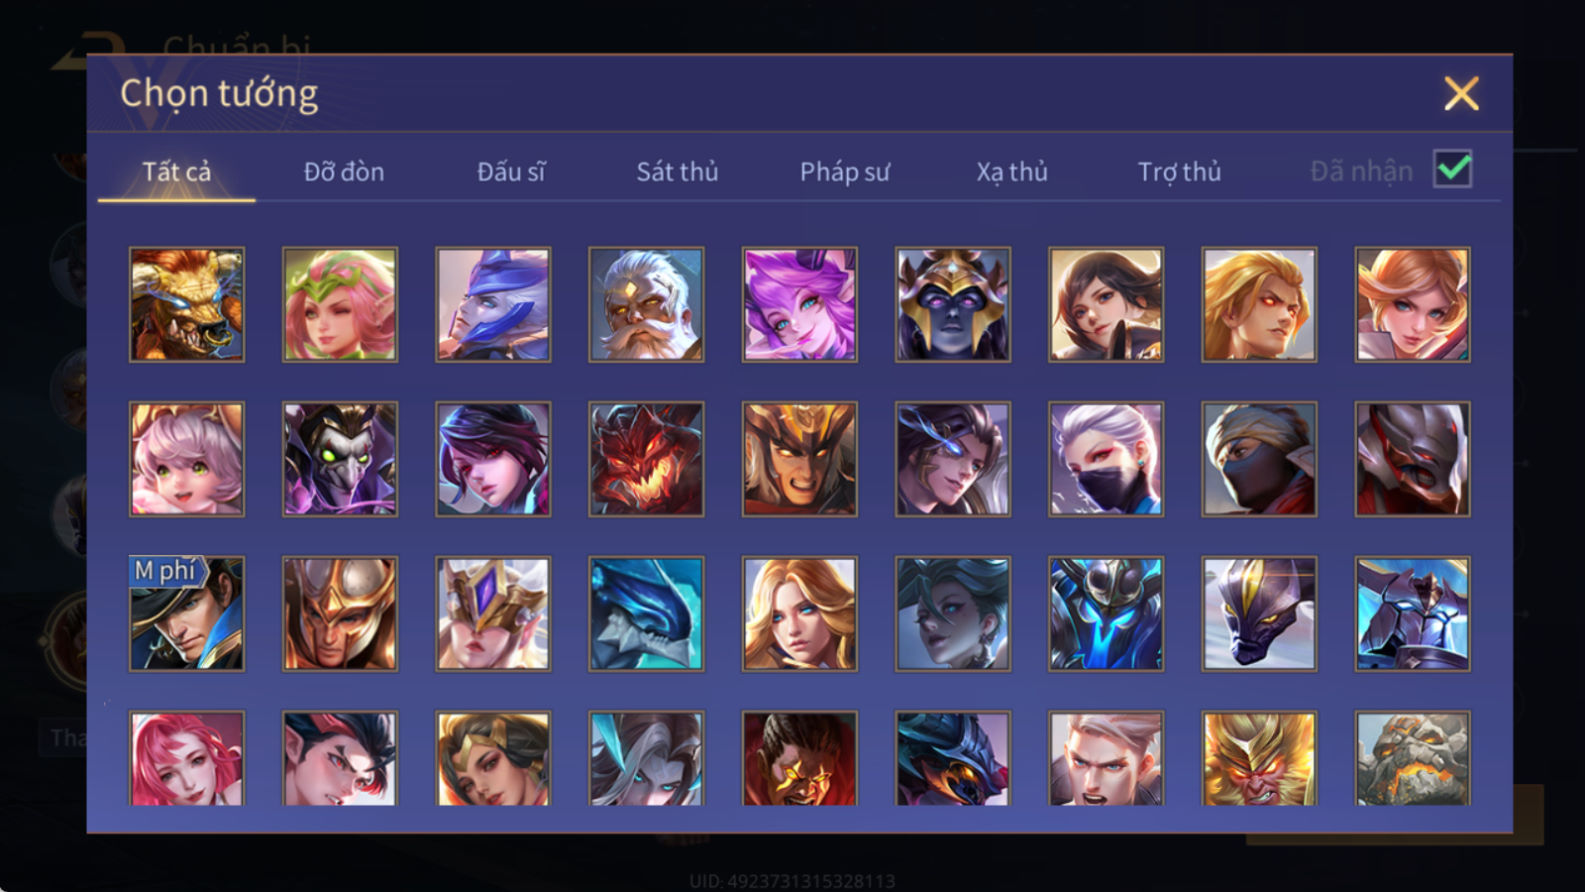The image size is (1585, 892).
Task: Select the masked silver-haired female hero
Action: [x=1106, y=459]
